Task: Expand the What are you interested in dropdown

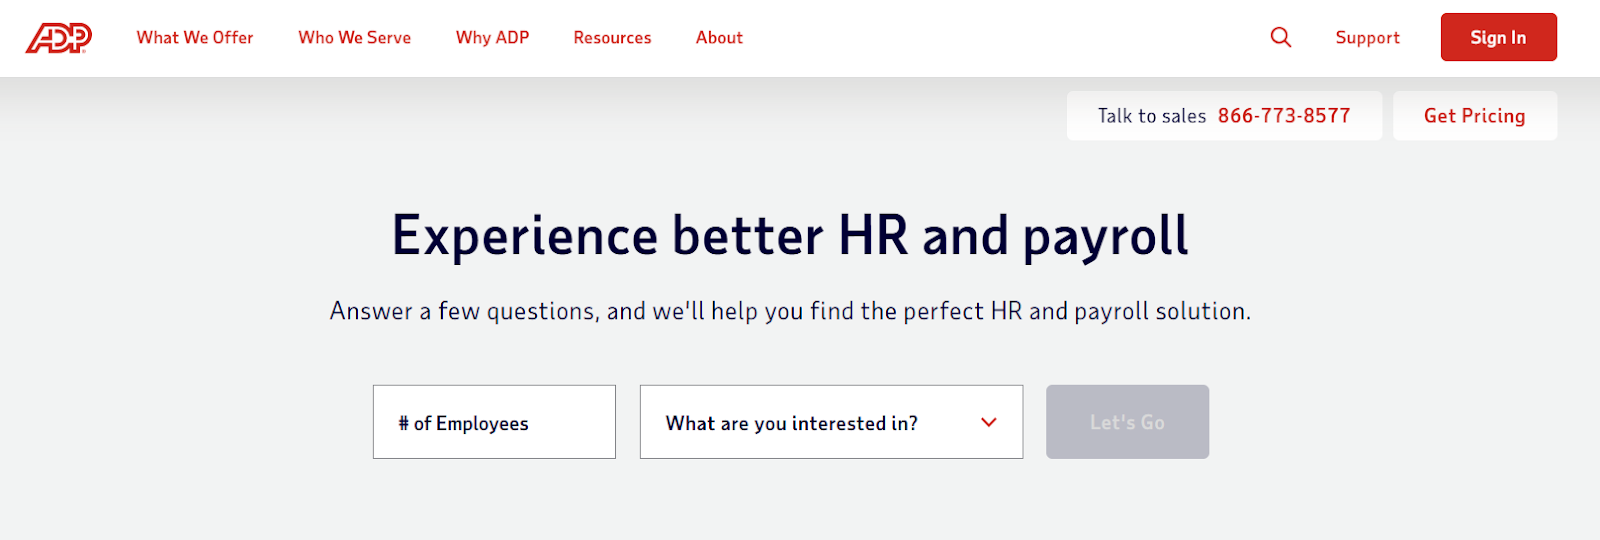Action: click(831, 422)
